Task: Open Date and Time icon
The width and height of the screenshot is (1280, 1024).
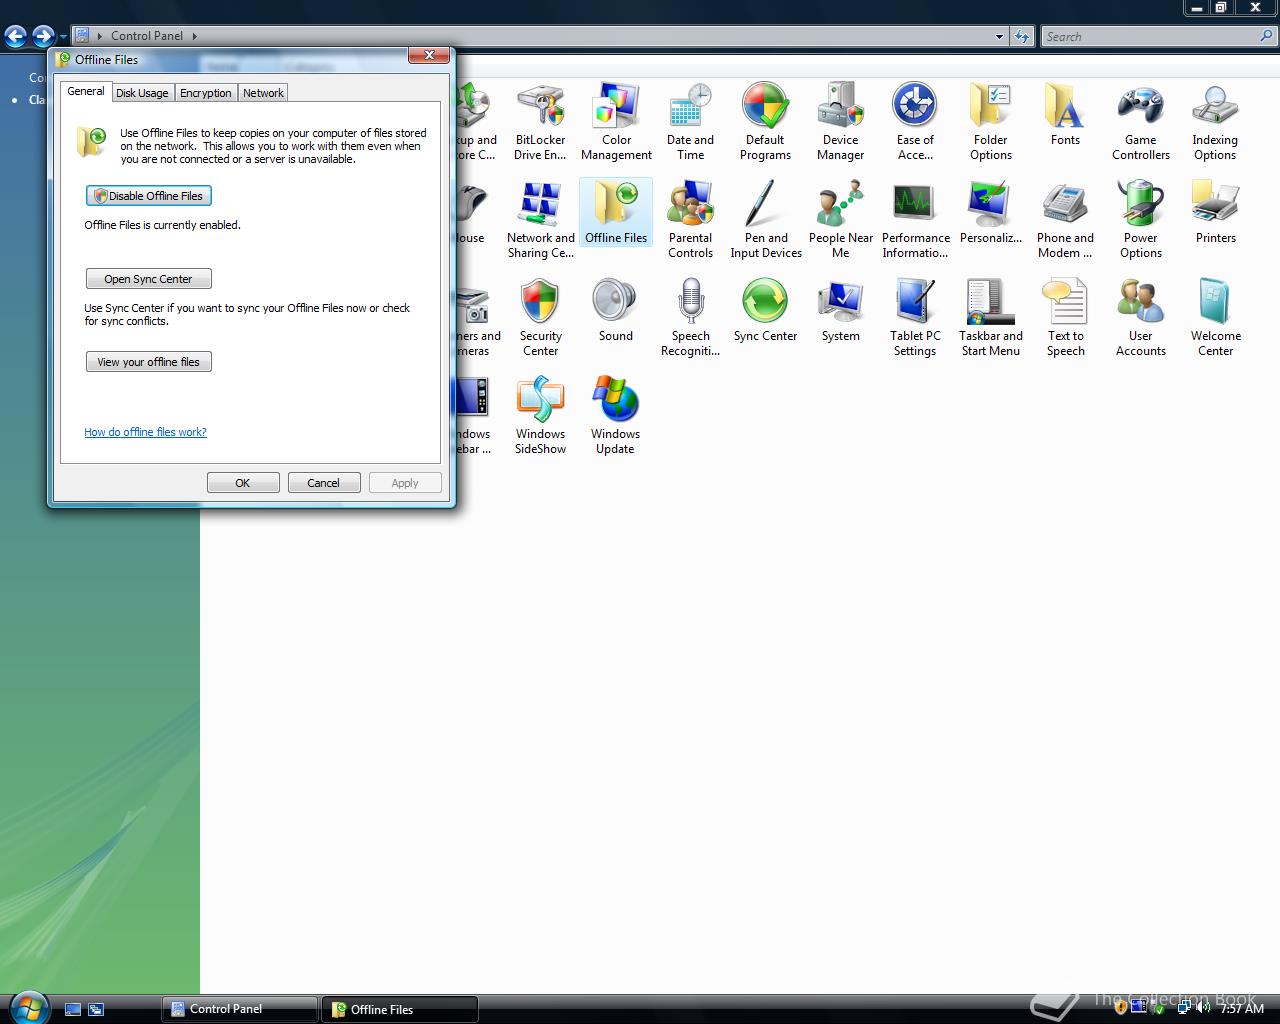Action: click(x=690, y=121)
